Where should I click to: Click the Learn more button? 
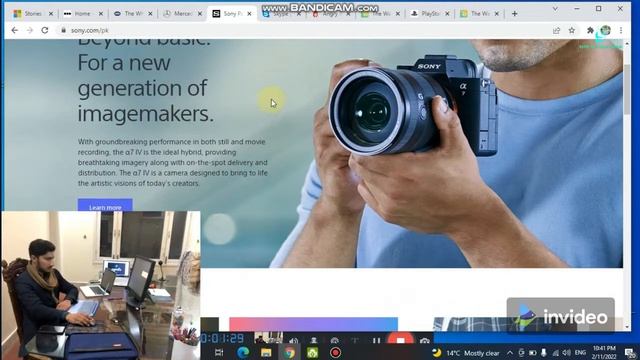point(105,205)
